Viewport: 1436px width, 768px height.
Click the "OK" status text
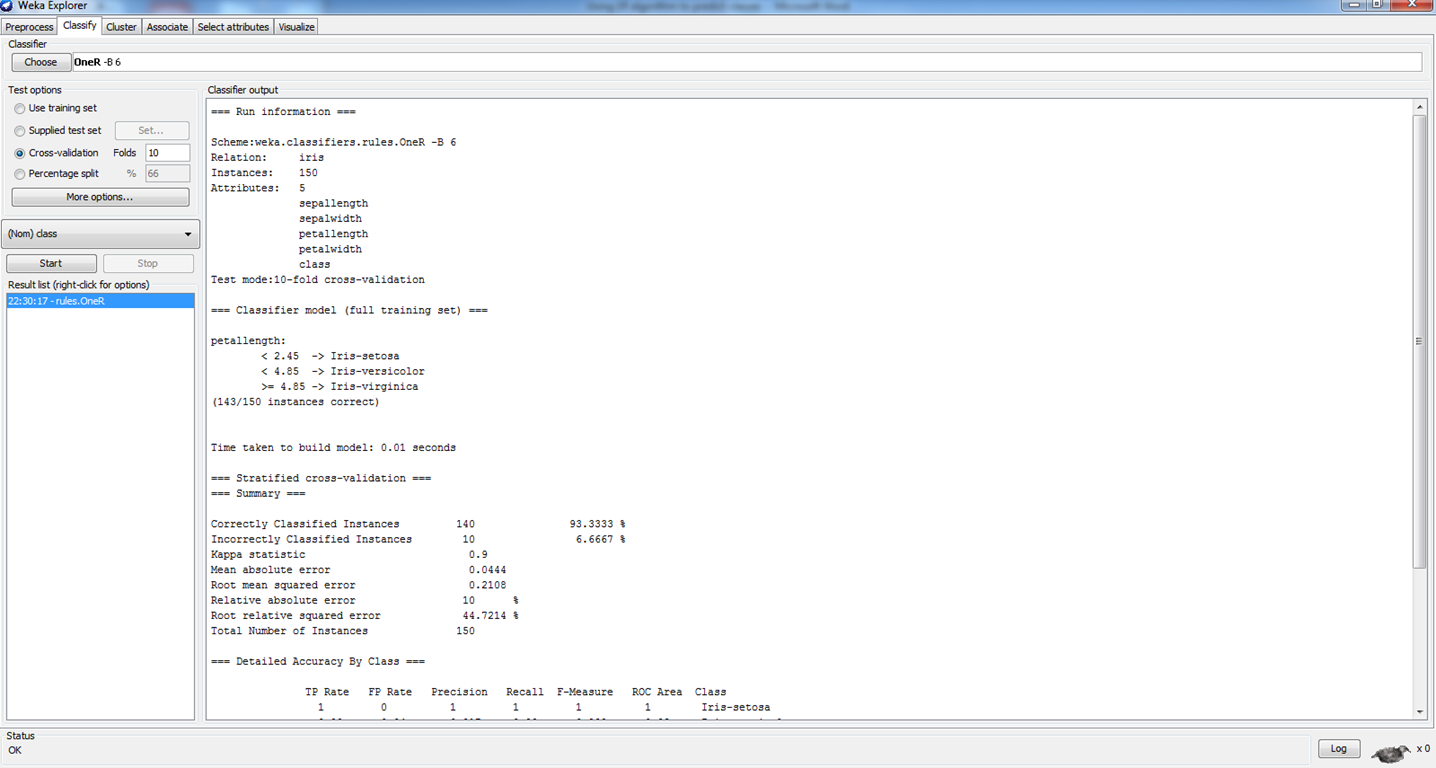pos(15,750)
